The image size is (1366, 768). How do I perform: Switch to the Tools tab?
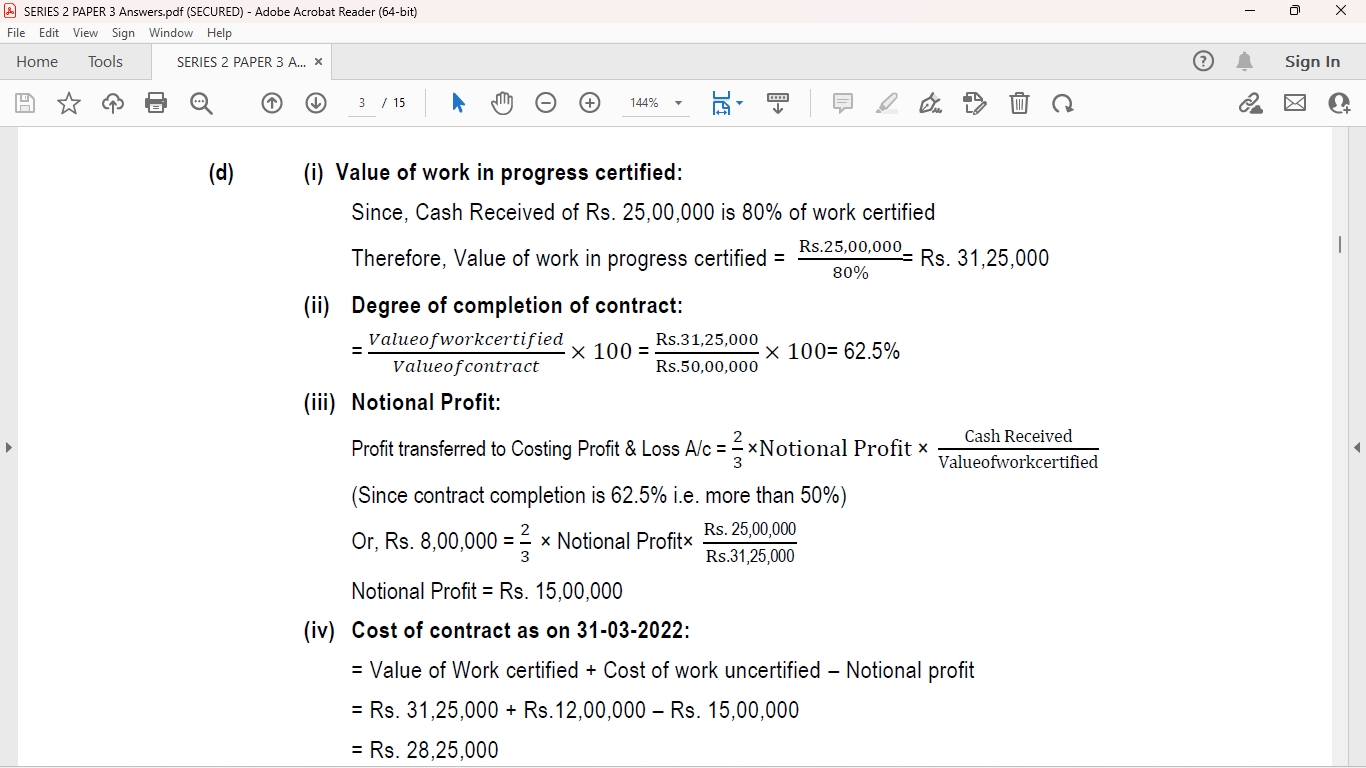tap(105, 62)
